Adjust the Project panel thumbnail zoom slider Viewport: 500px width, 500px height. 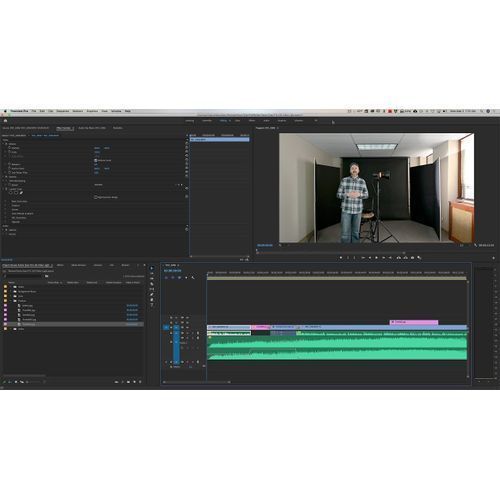(x=35, y=382)
